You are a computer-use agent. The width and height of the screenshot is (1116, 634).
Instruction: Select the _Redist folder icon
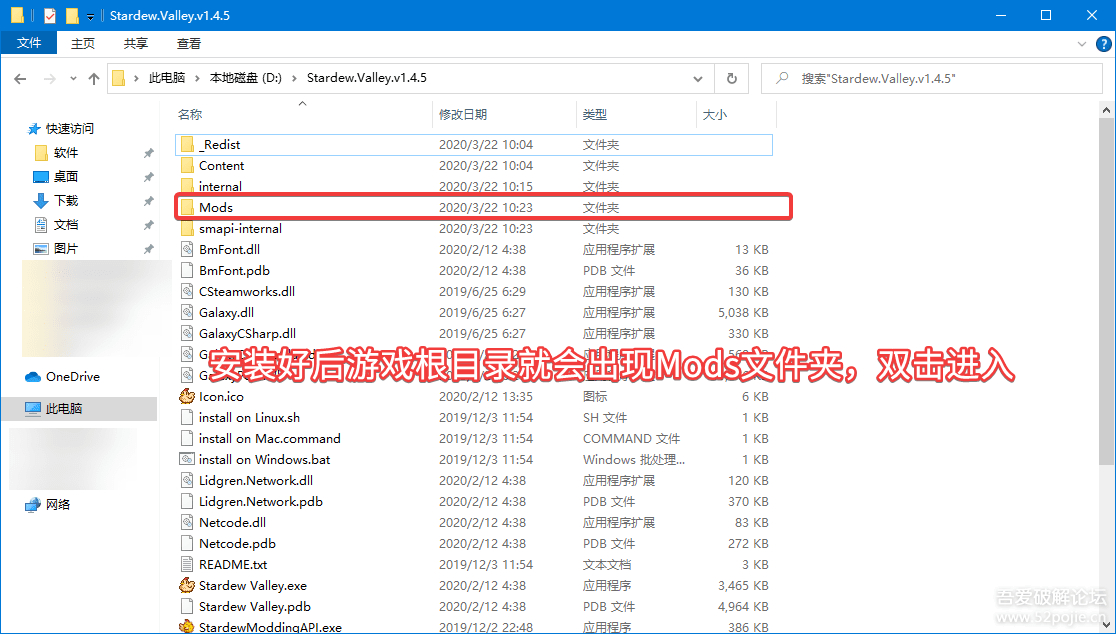pyautogui.click(x=187, y=144)
